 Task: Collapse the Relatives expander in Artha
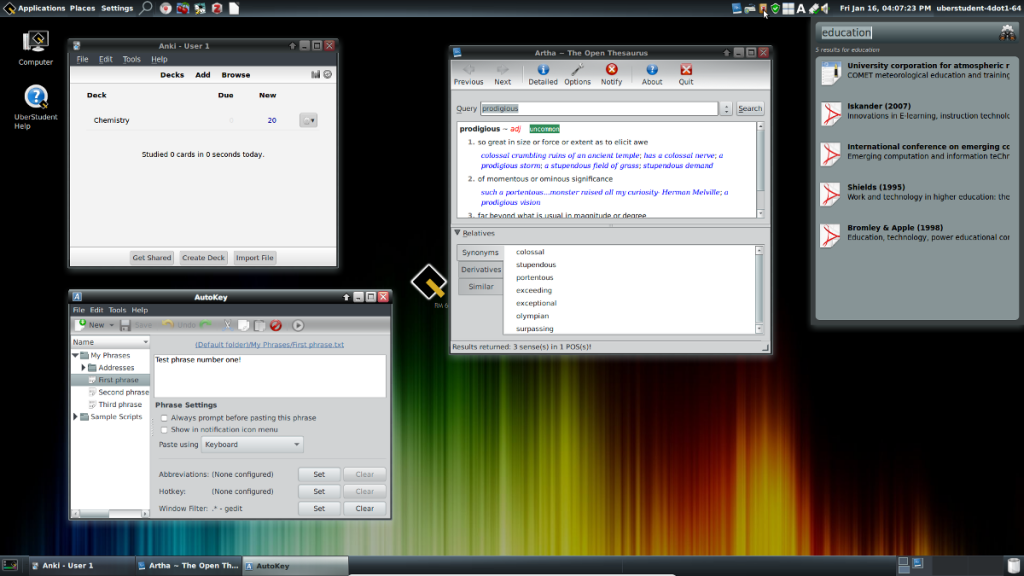[457, 233]
